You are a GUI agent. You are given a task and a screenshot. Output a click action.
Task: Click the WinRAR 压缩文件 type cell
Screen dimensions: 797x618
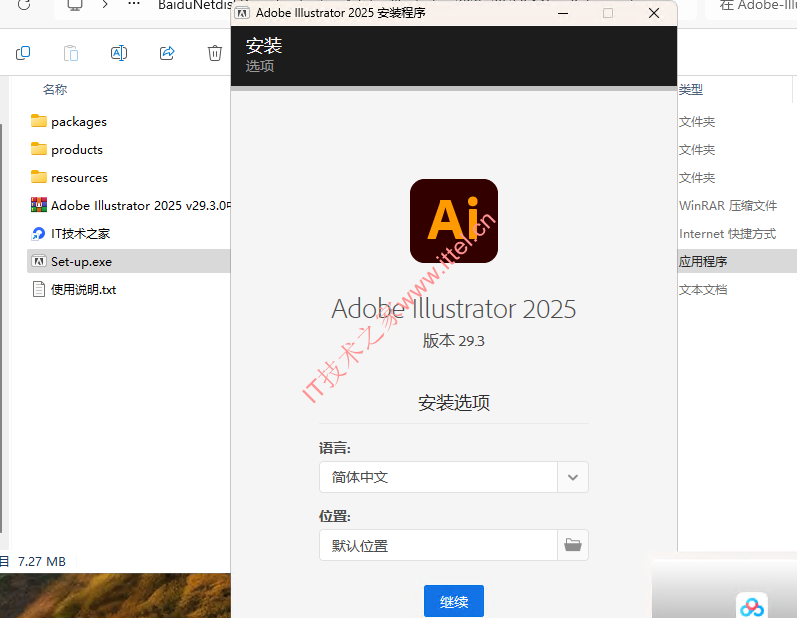[728, 206]
